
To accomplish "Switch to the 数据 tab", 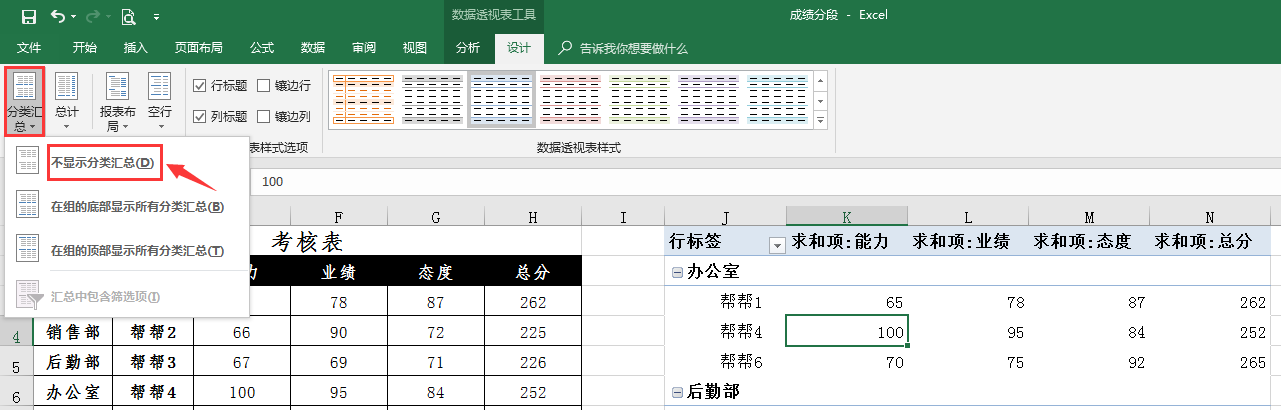I will point(313,48).
